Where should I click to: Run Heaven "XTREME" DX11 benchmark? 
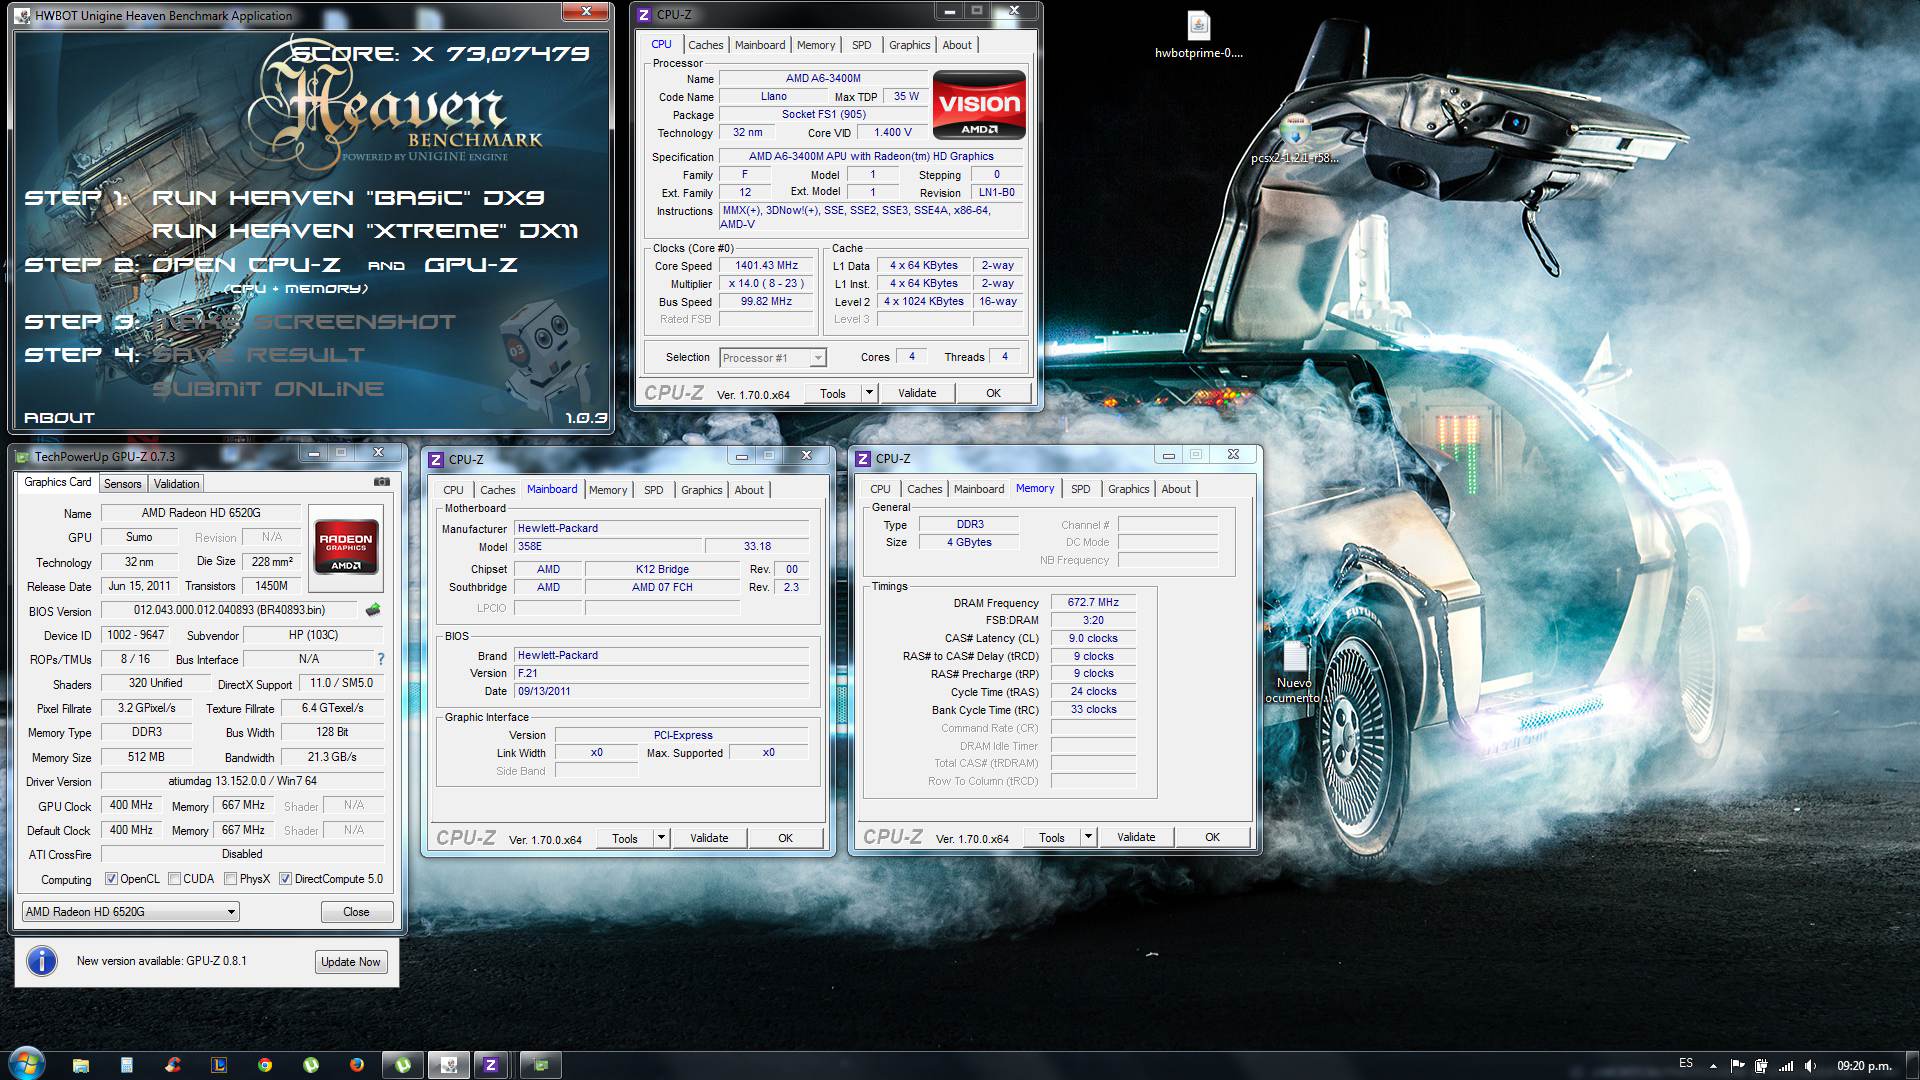pyautogui.click(x=365, y=231)
